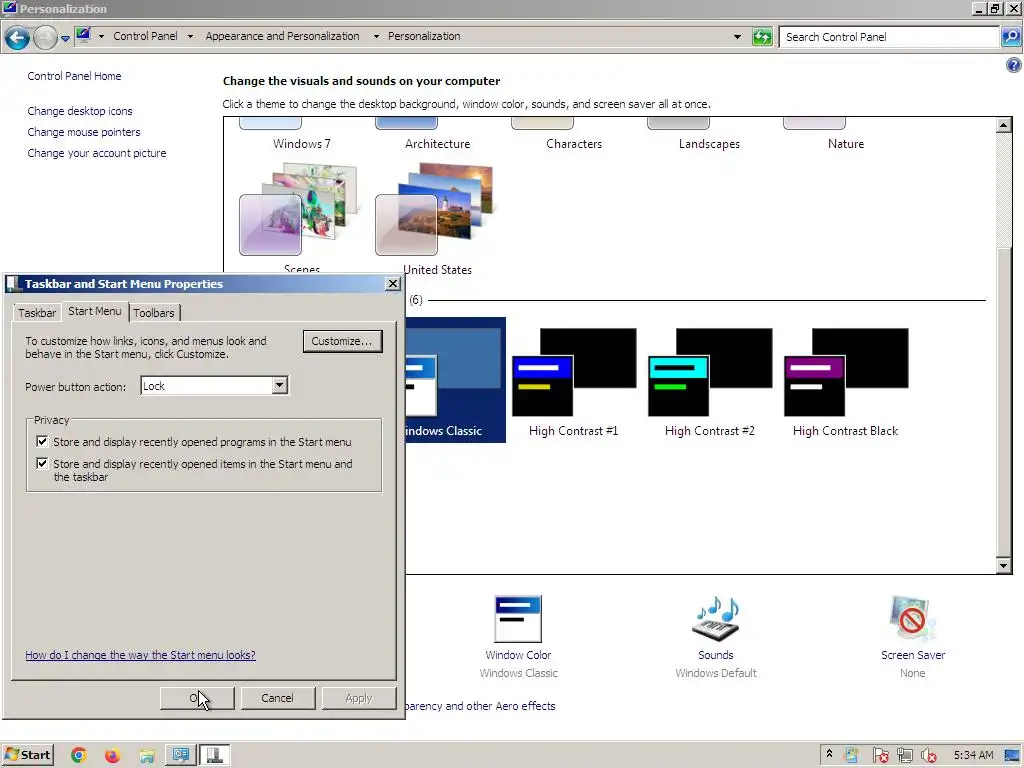Click the green Refresh button

(762, 37)
